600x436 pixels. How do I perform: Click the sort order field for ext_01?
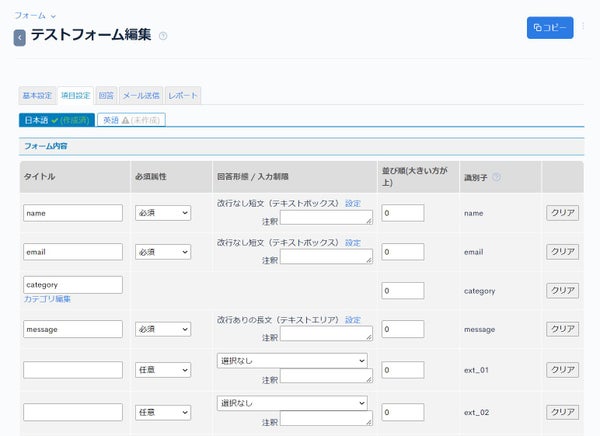tap(403, 370)
